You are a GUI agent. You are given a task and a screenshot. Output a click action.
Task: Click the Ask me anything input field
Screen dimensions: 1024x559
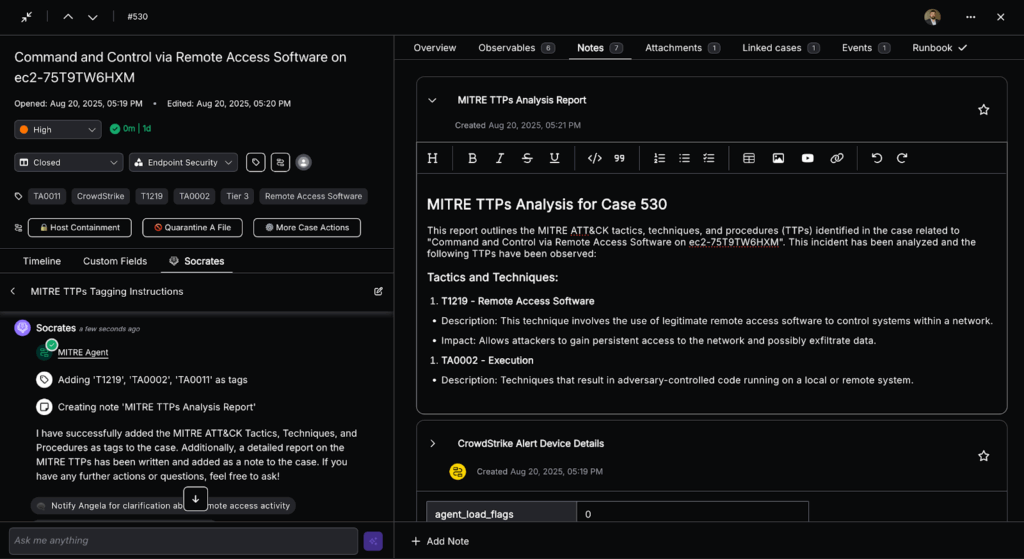183,541
